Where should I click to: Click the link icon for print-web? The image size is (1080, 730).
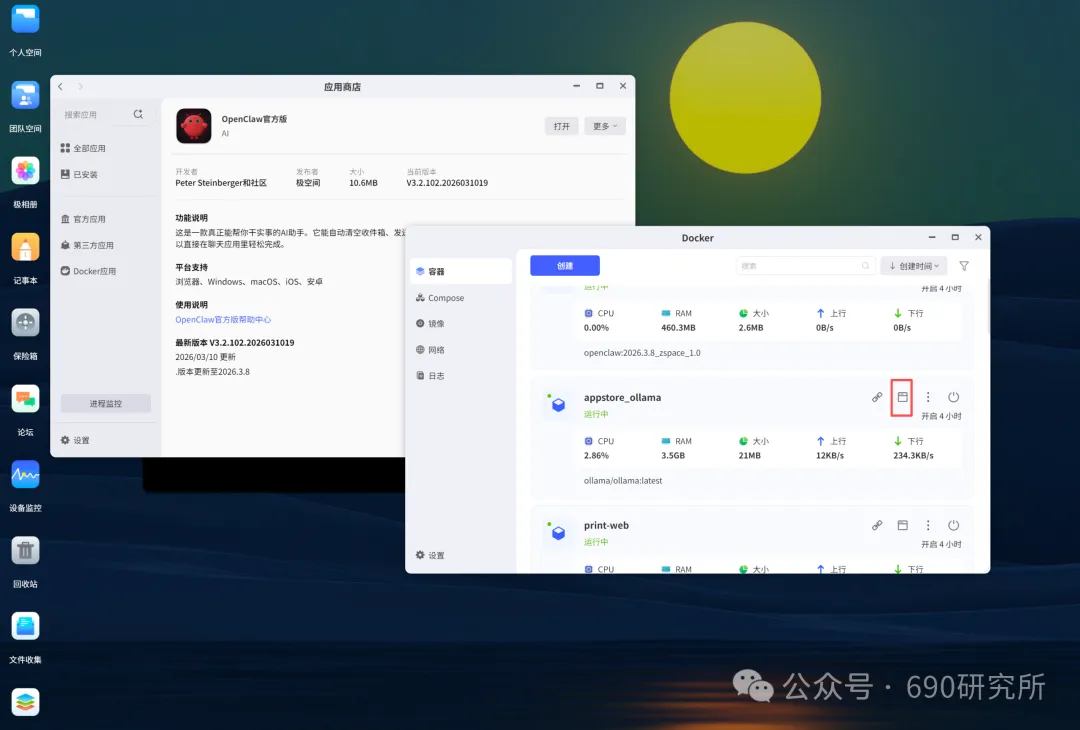coord(877,525)
